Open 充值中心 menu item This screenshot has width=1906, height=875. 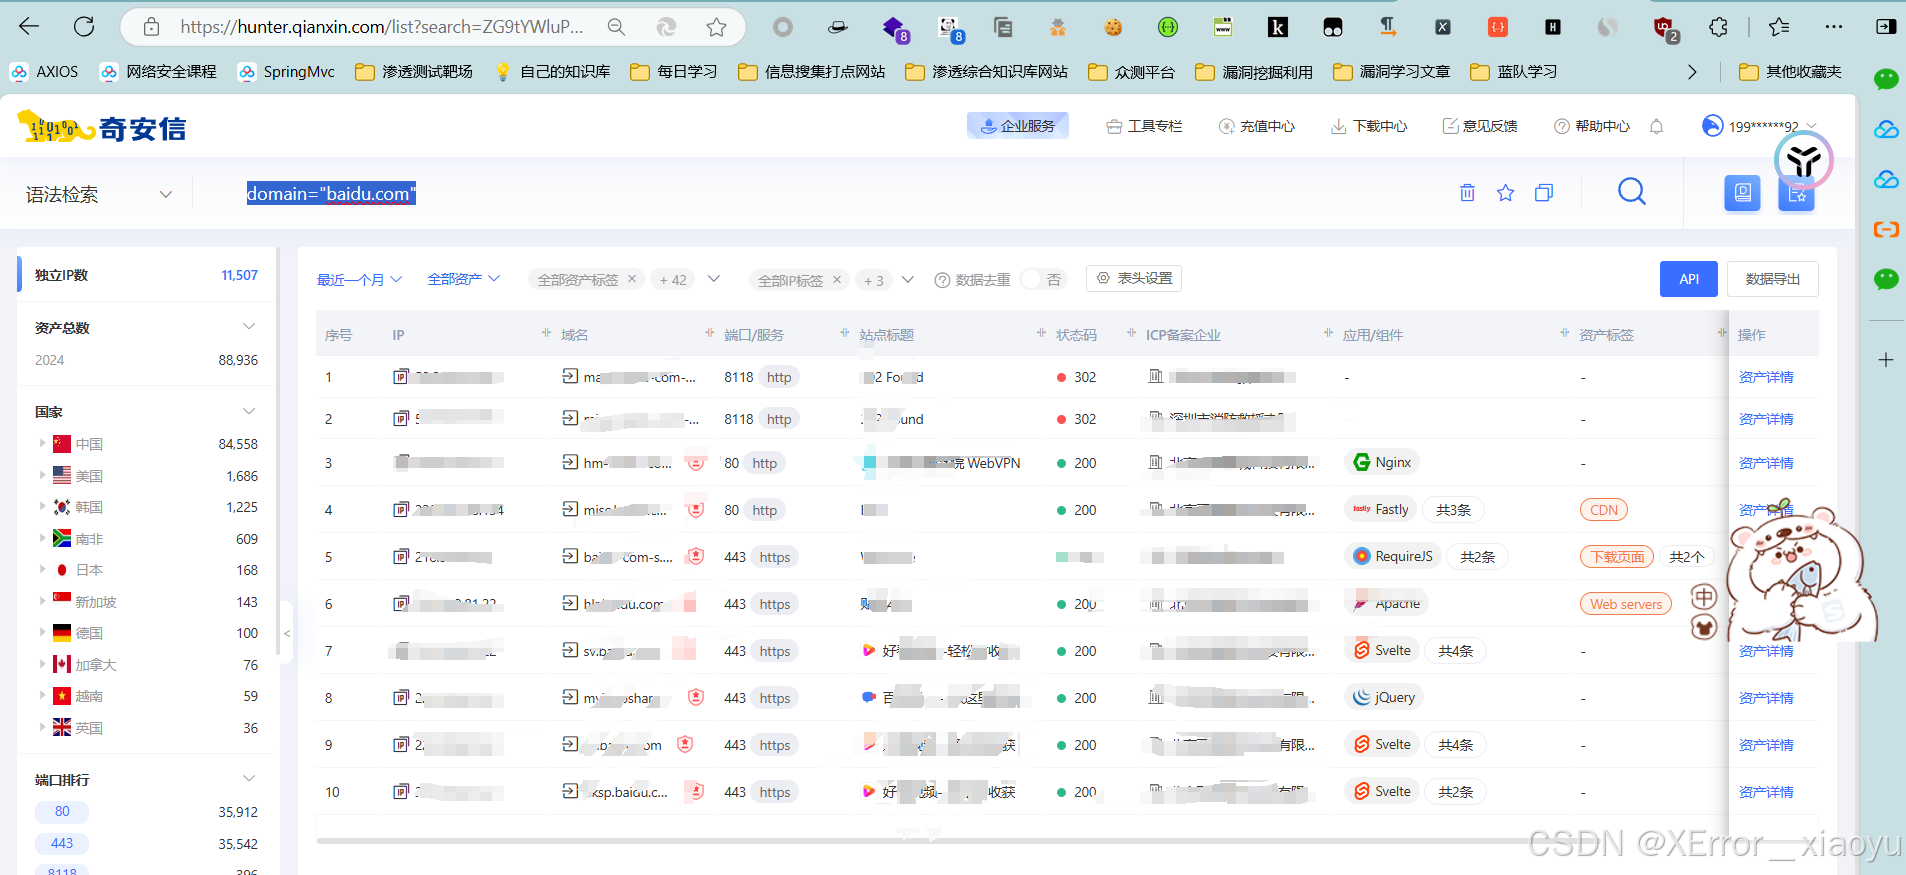tap(1256, 126)
